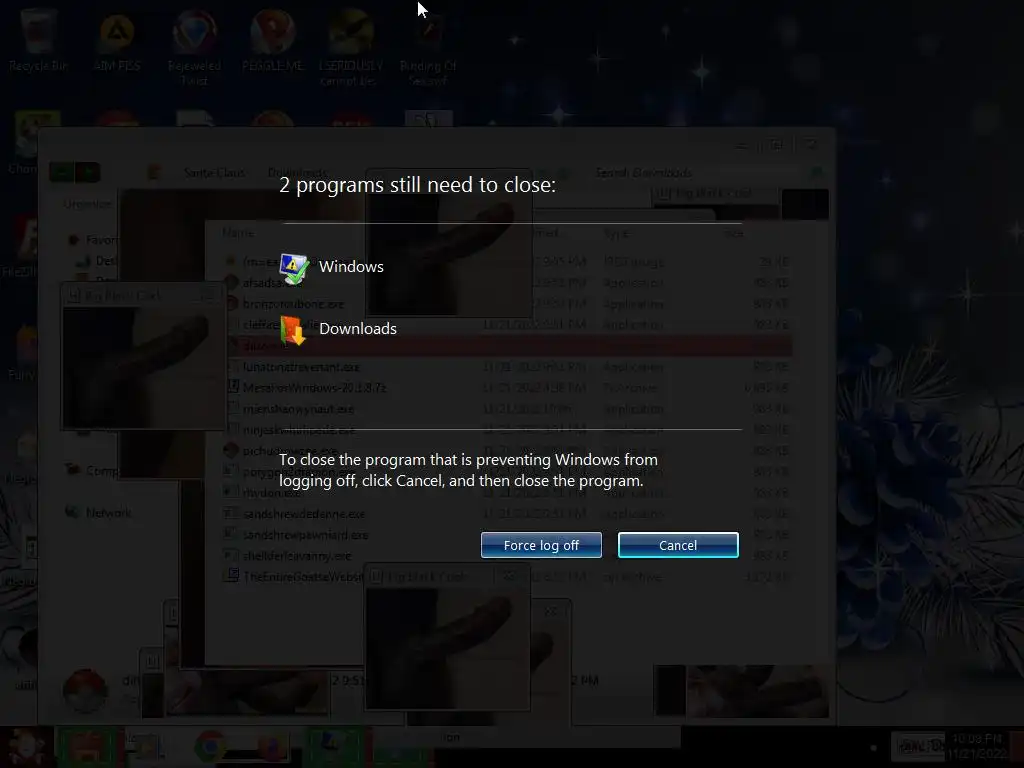The height and width of the screenshot is (768, 1024).
Task: Click Favorites in Downloads navigation pane
Action: click(102, 240)
